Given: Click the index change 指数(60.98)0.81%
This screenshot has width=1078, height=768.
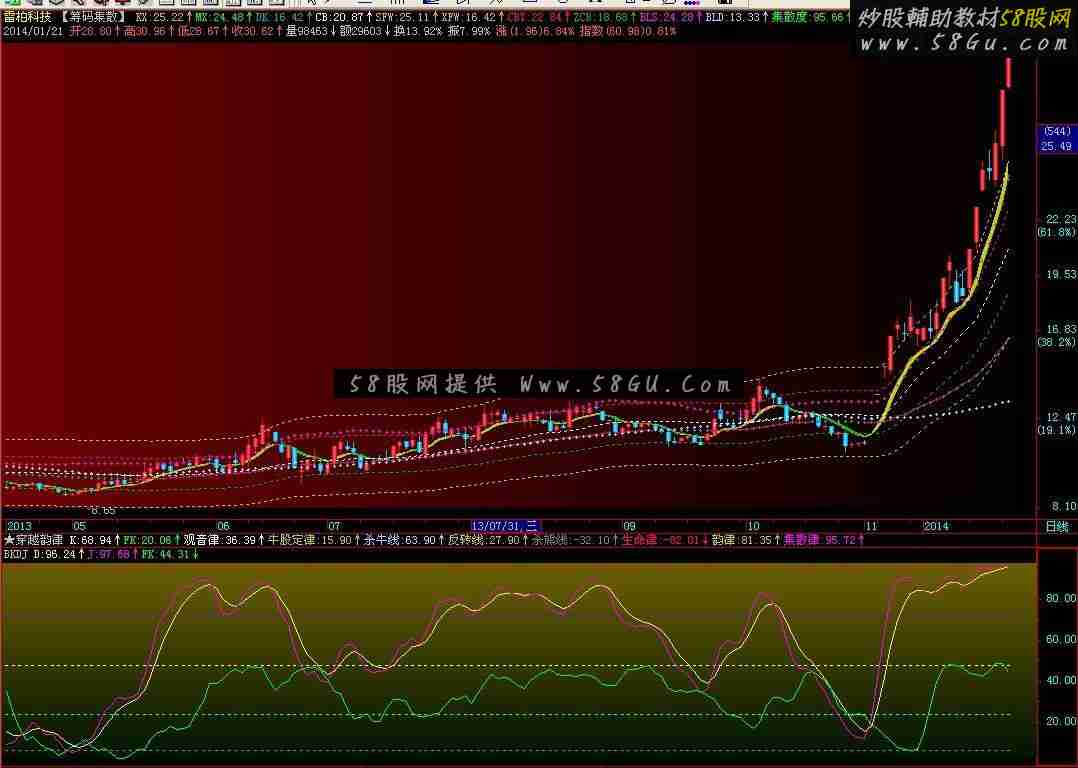Looking at the screenshot, I should point(628,31).
